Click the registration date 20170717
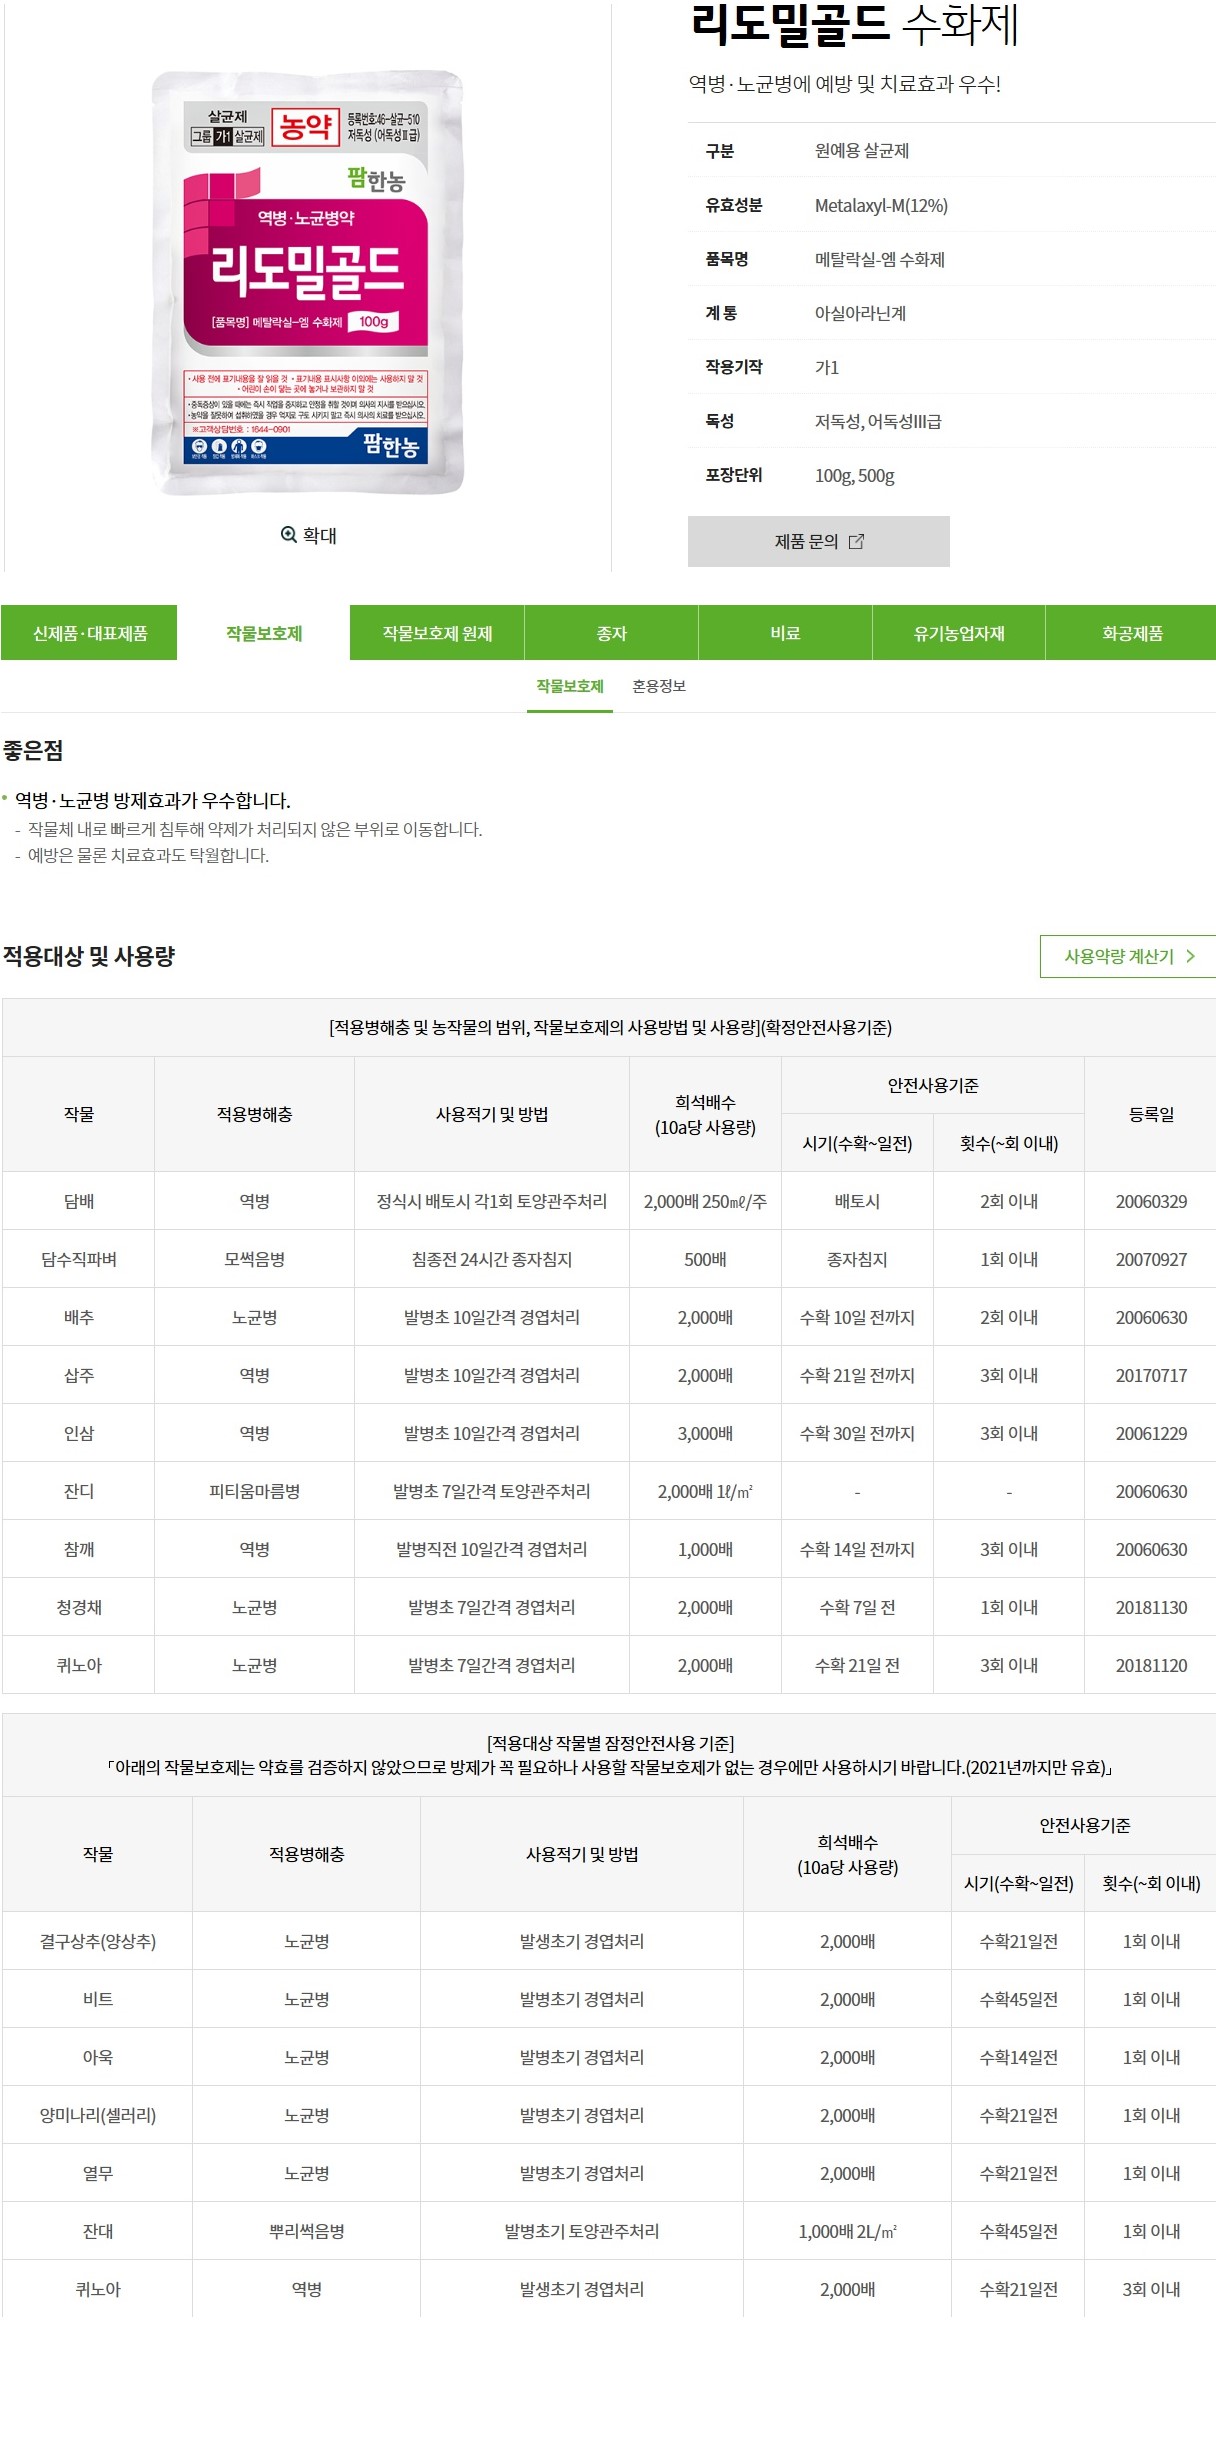 (1151, 1375)
